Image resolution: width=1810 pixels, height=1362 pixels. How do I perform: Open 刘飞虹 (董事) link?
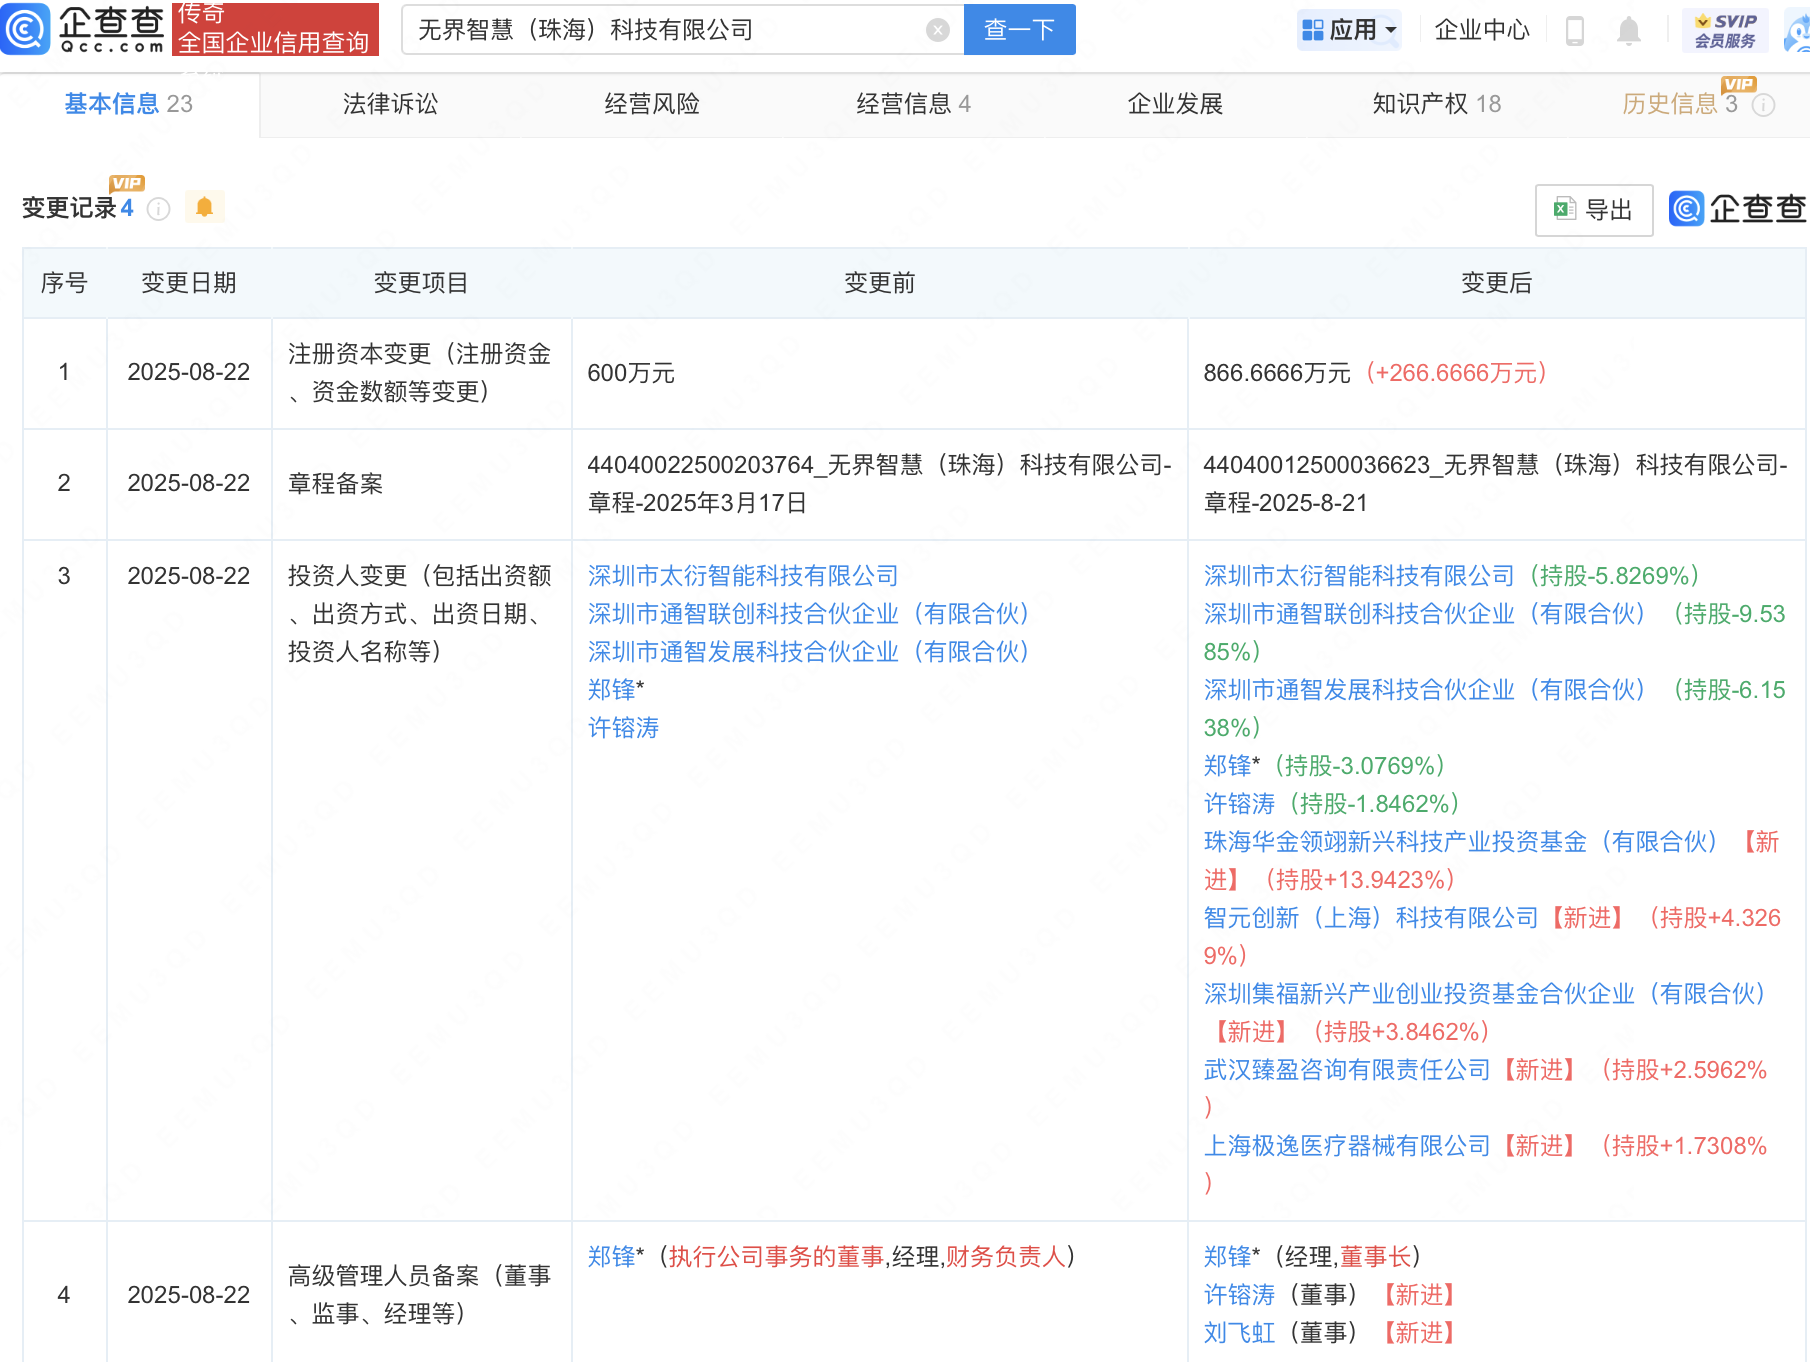[x=1240, y=1333]
